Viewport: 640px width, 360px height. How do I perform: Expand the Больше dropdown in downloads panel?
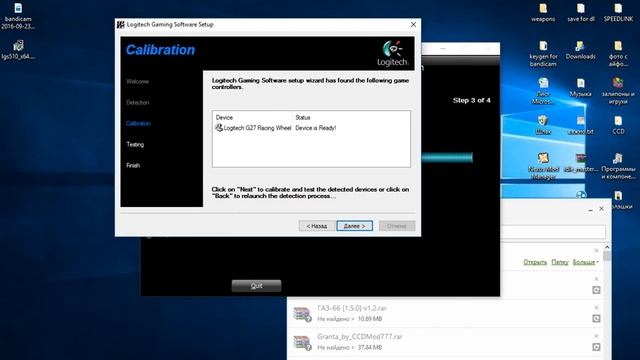coord(585,262)
